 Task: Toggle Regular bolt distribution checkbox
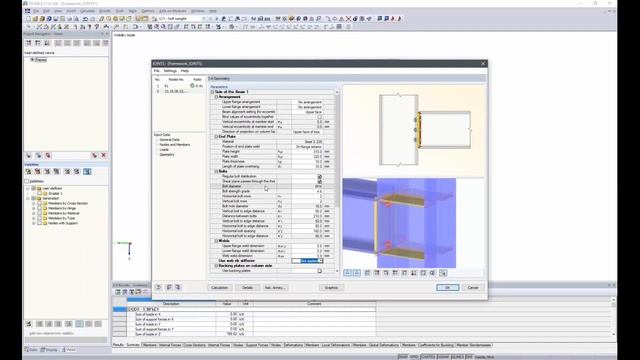point(320,176)
